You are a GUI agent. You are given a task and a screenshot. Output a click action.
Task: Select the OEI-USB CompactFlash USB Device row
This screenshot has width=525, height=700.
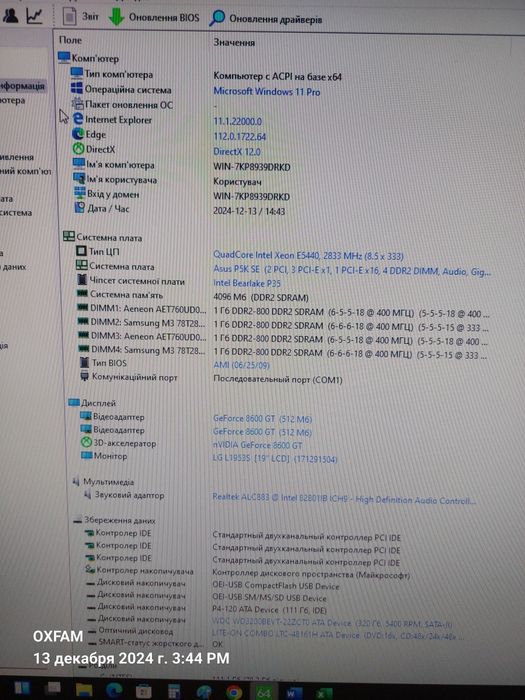[213, 584]
